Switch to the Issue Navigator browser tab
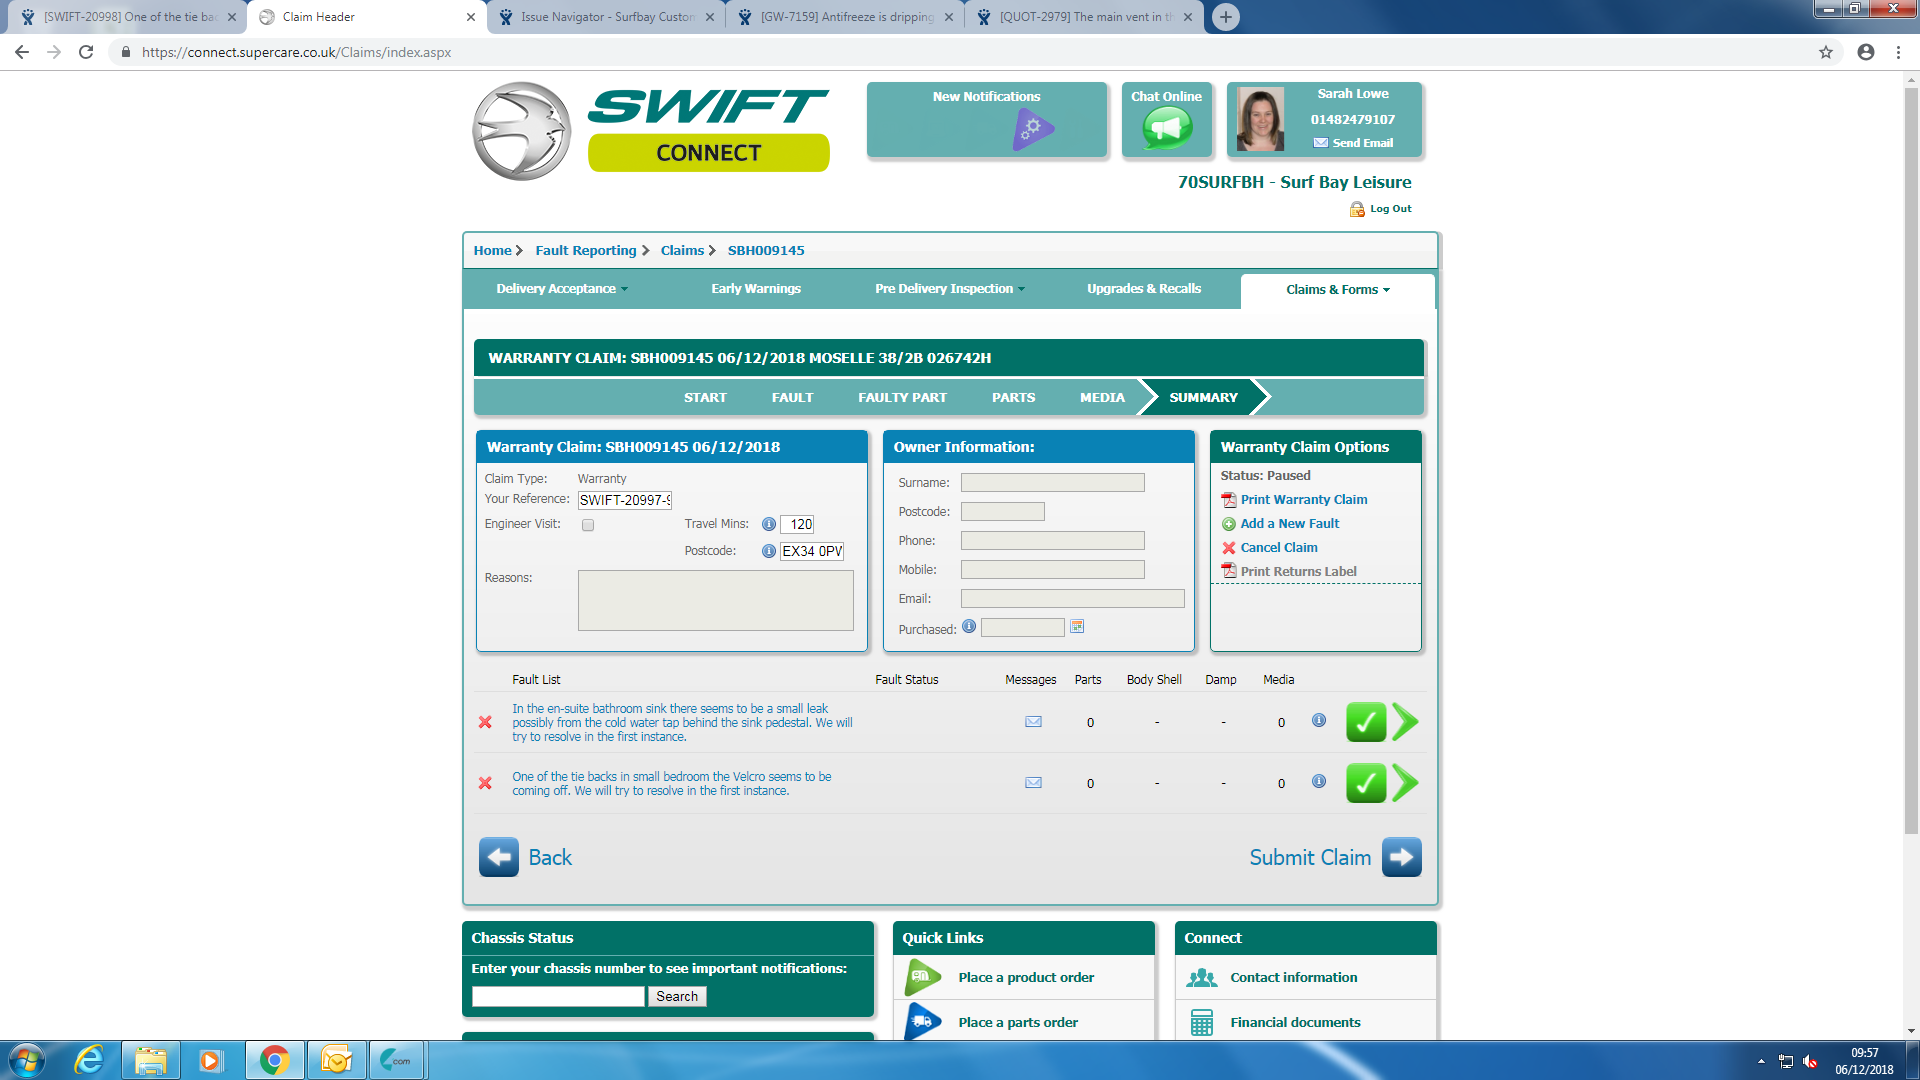Screen dimensions: 1920x1080 pyautogui.click(x=607, y=17)
